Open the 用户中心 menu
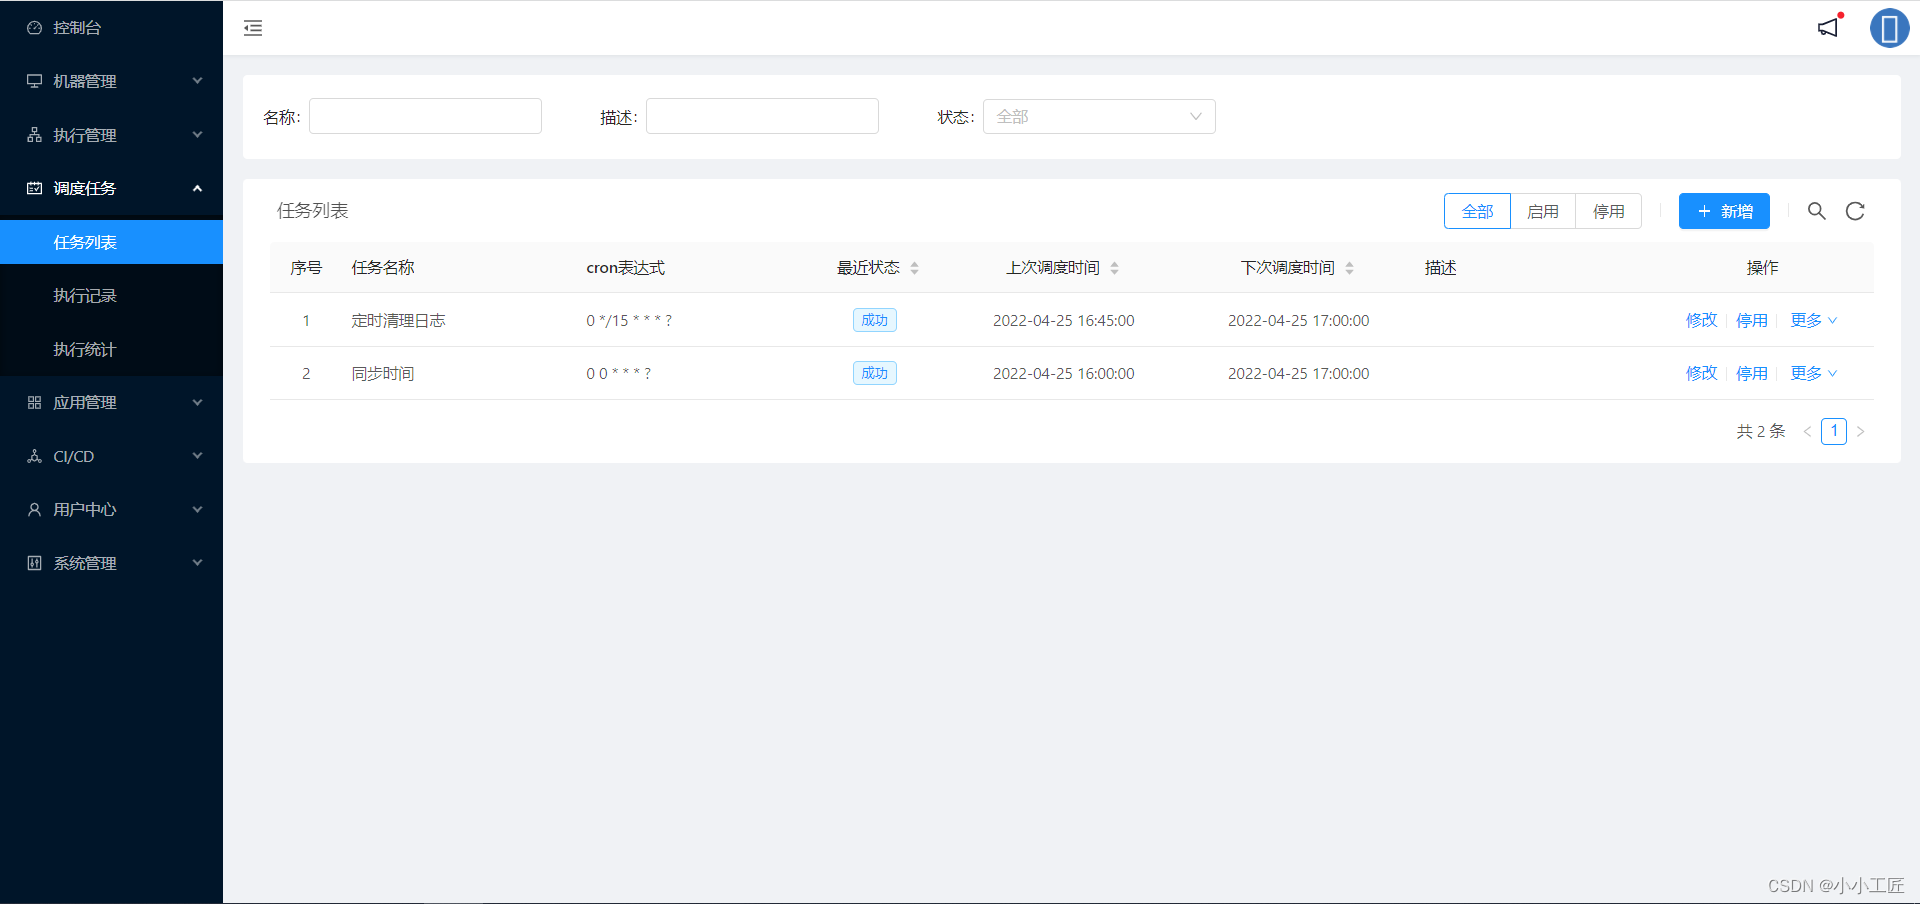Image resolution: width=1920 pixels, height=904 pixels. (x=82, y=509)
